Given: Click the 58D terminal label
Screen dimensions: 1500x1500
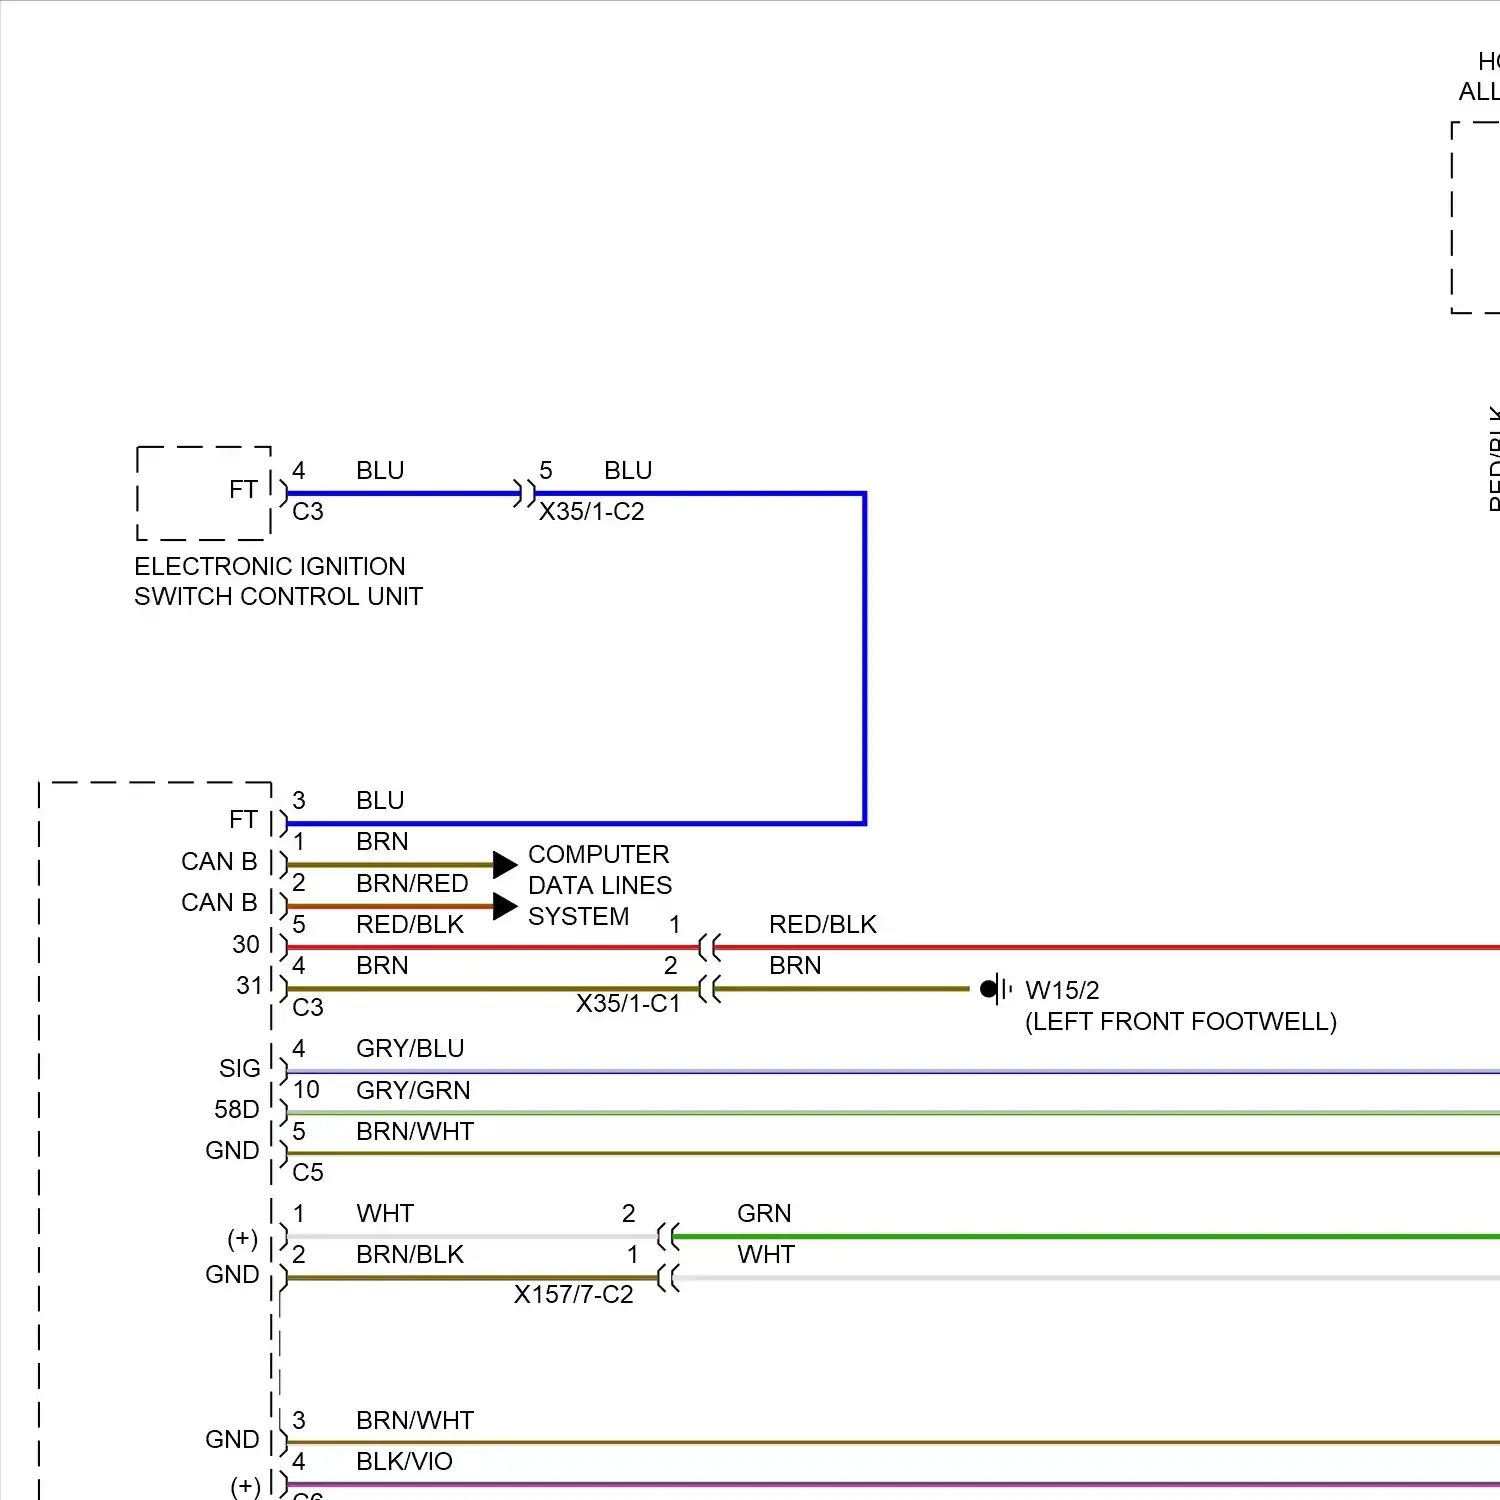Looking at the screenshot, I should point(237,1109).
